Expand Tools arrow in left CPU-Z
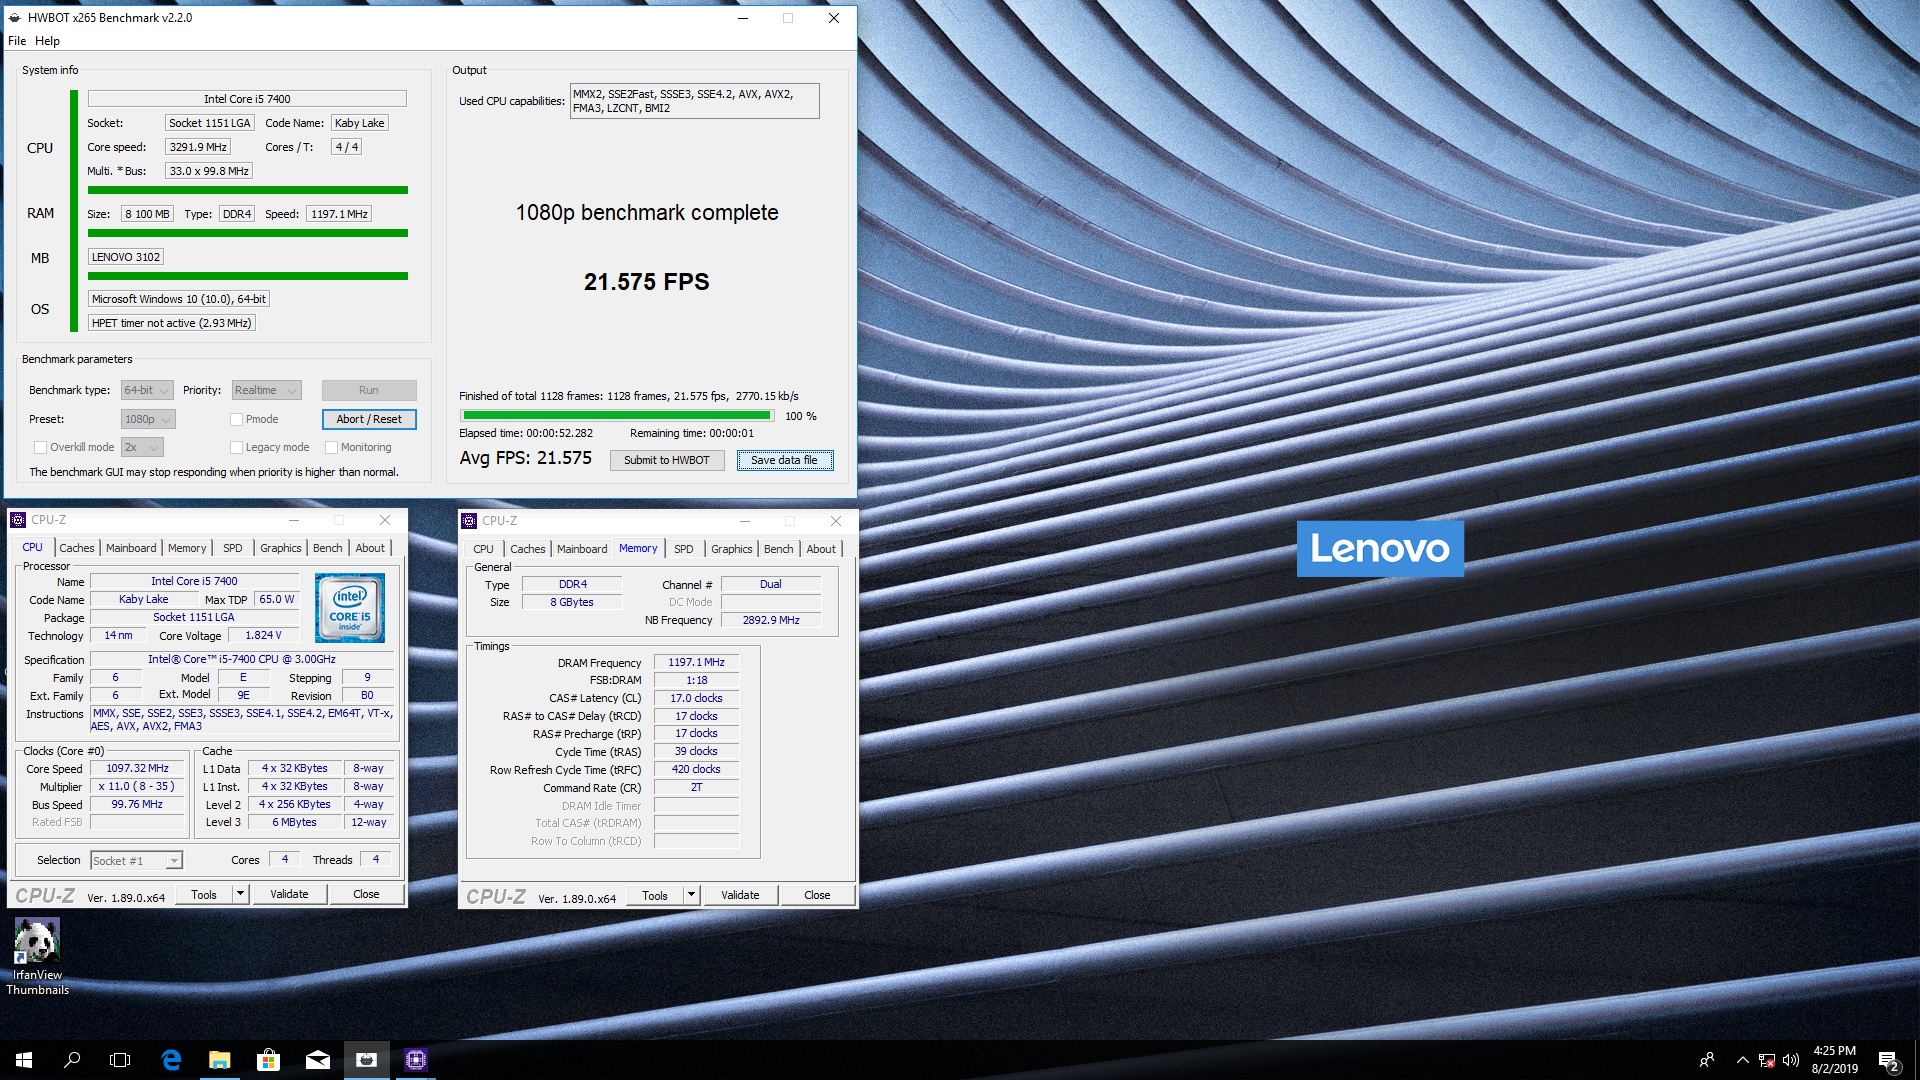The image size is (1920, 1080). (x=240, y=894)
